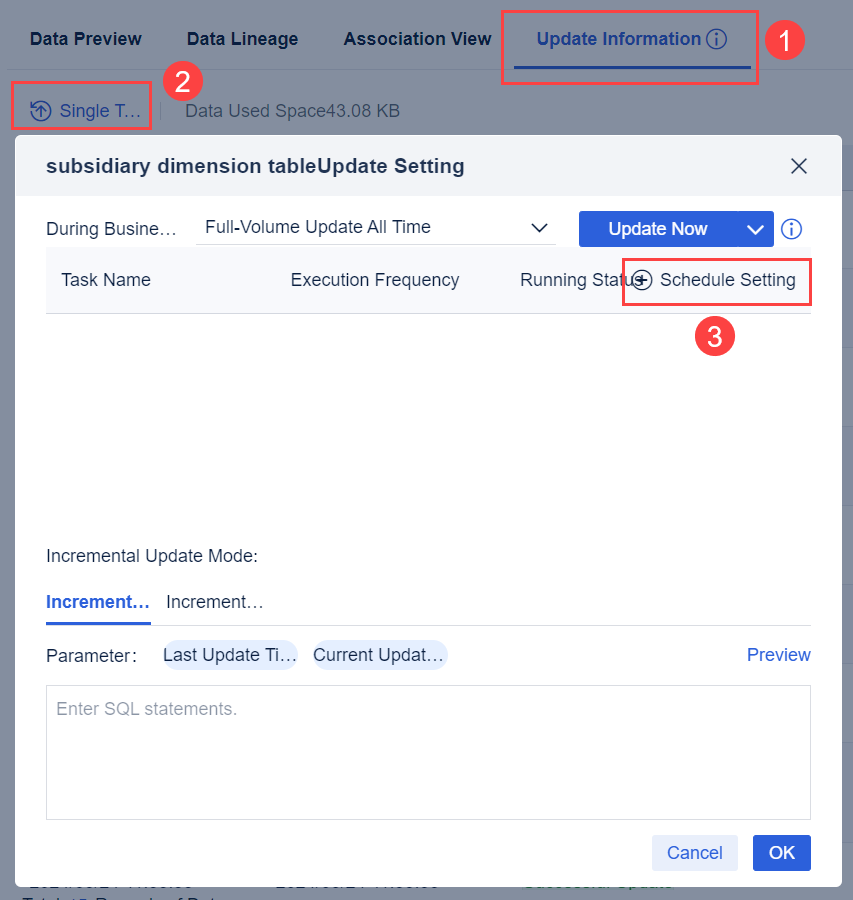853x900 pixels.
Task: Insert the Current Updat… parameter chip
Action: tap(379, 655)
